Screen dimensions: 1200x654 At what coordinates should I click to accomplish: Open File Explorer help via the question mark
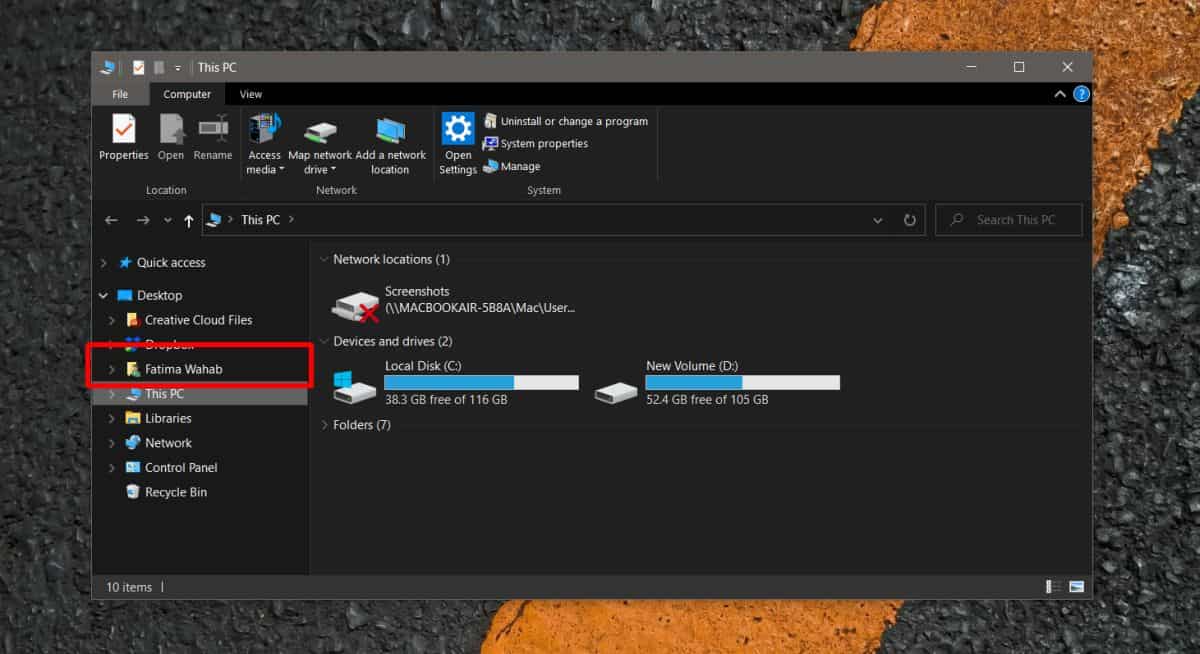coord(1081,93)
